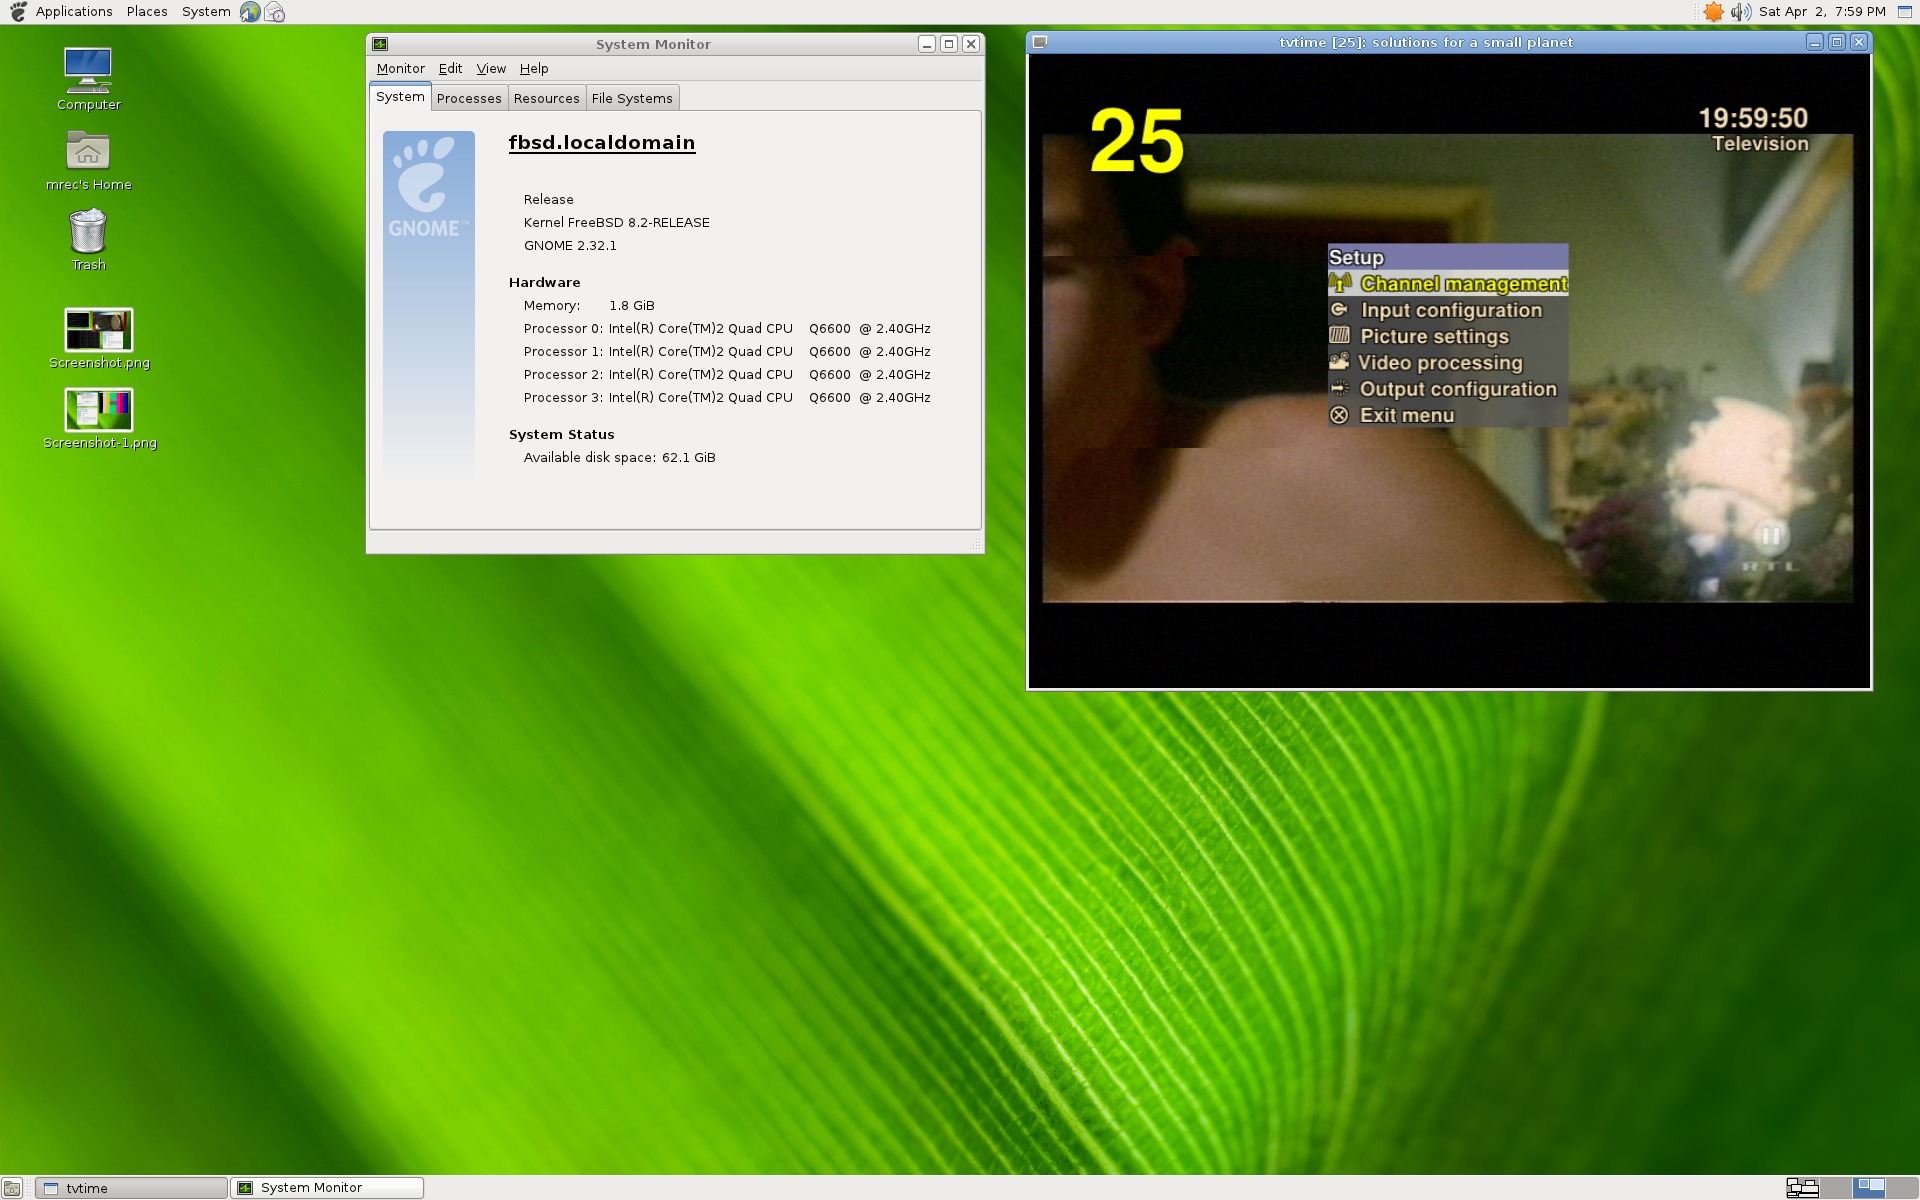The height and width of the screenshot is (1200, 1920).
Task: Click the GNOME 2.32.1 version text
Action: pos(570,245)
